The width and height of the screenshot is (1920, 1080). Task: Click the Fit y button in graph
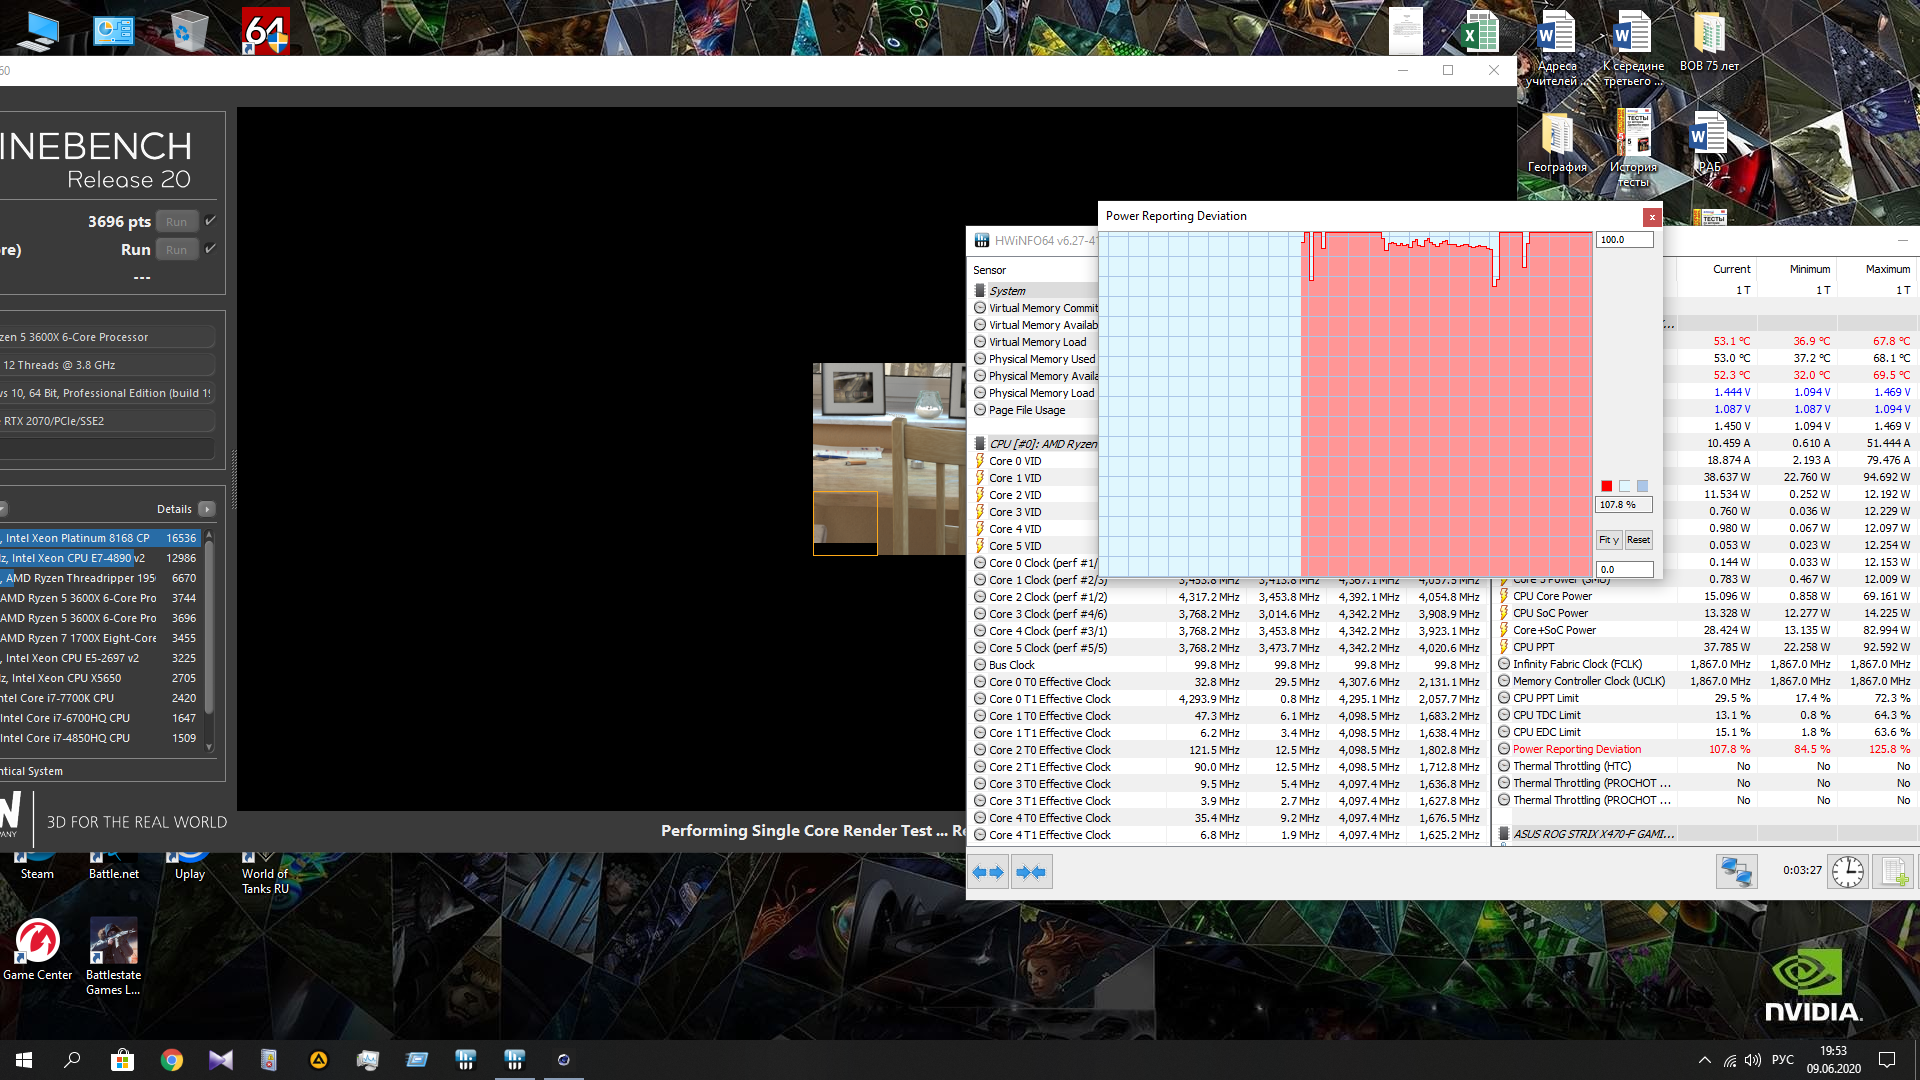tap(1608, 540)
